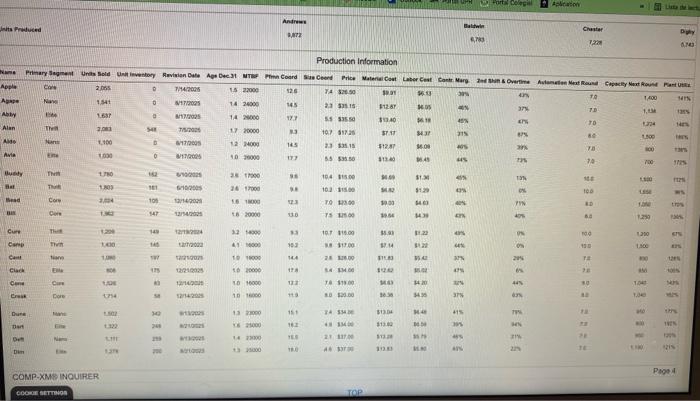
Task: Click the 2nd Shift & Overtime header
Action: [503, 81]
